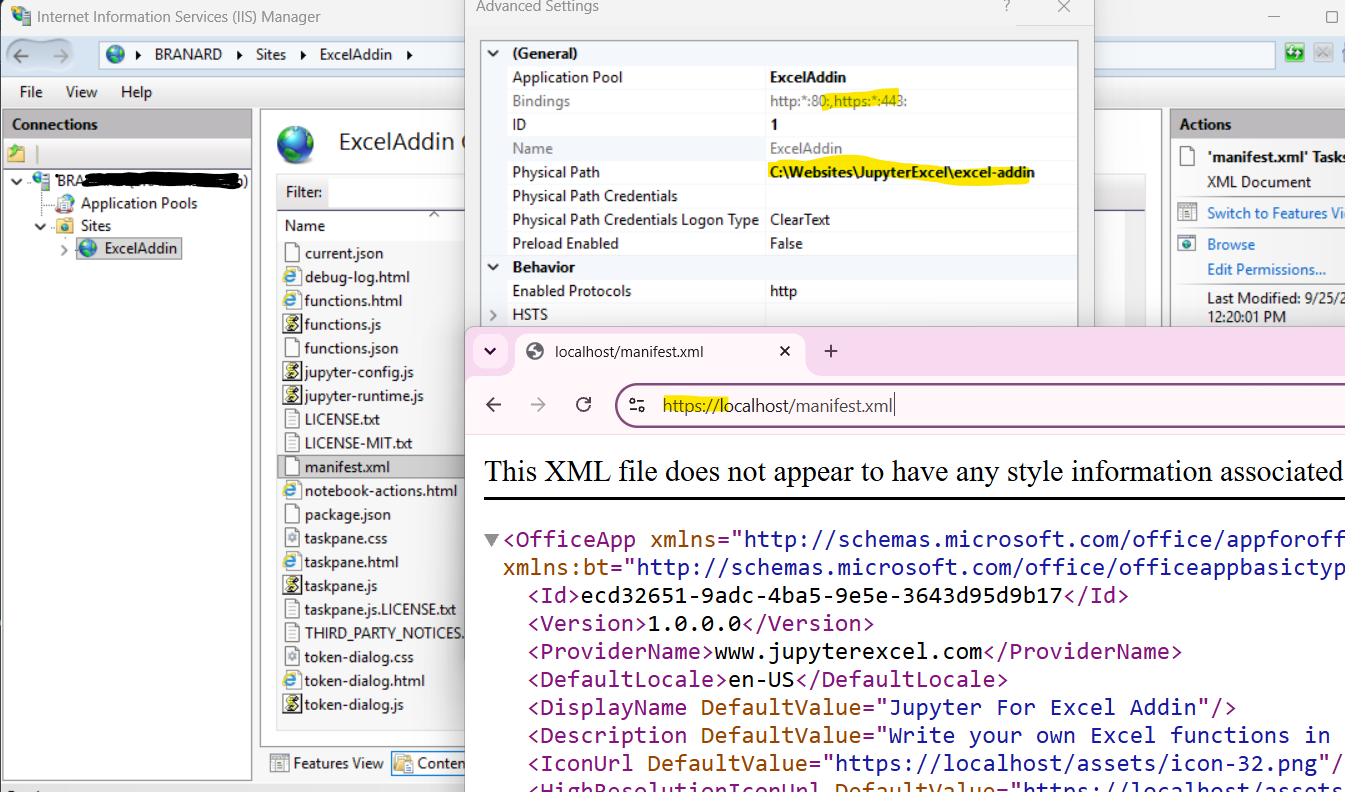Screen dimensions: 1345x792
Task: Open the Help menu in IIS Manager
Action: point(136,92)
